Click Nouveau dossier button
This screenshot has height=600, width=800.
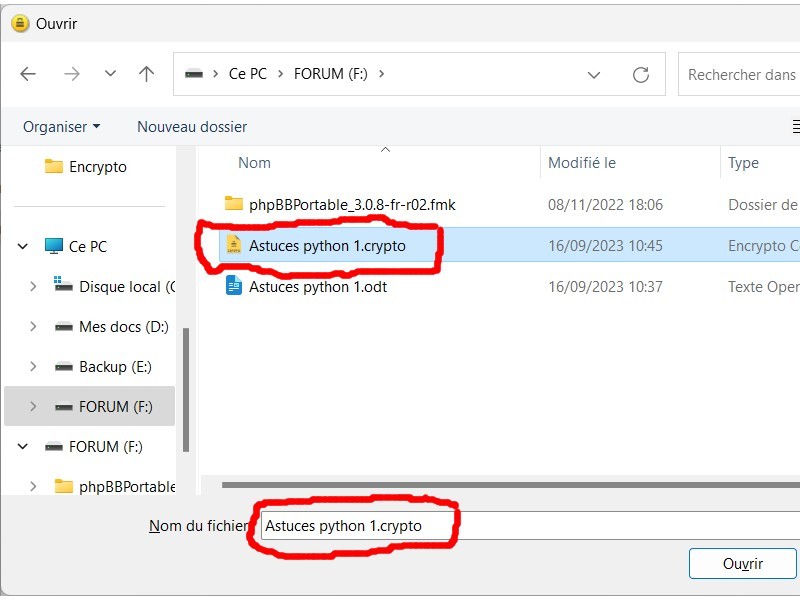(192, 127)
